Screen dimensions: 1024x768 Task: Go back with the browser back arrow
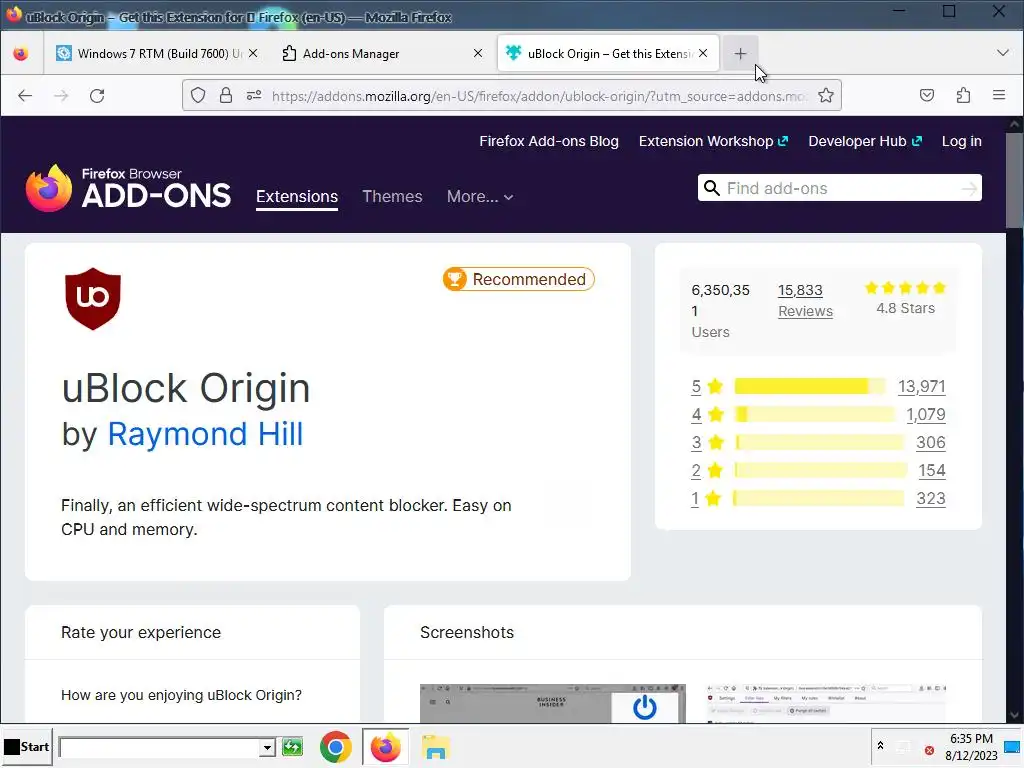pos(25,96)
